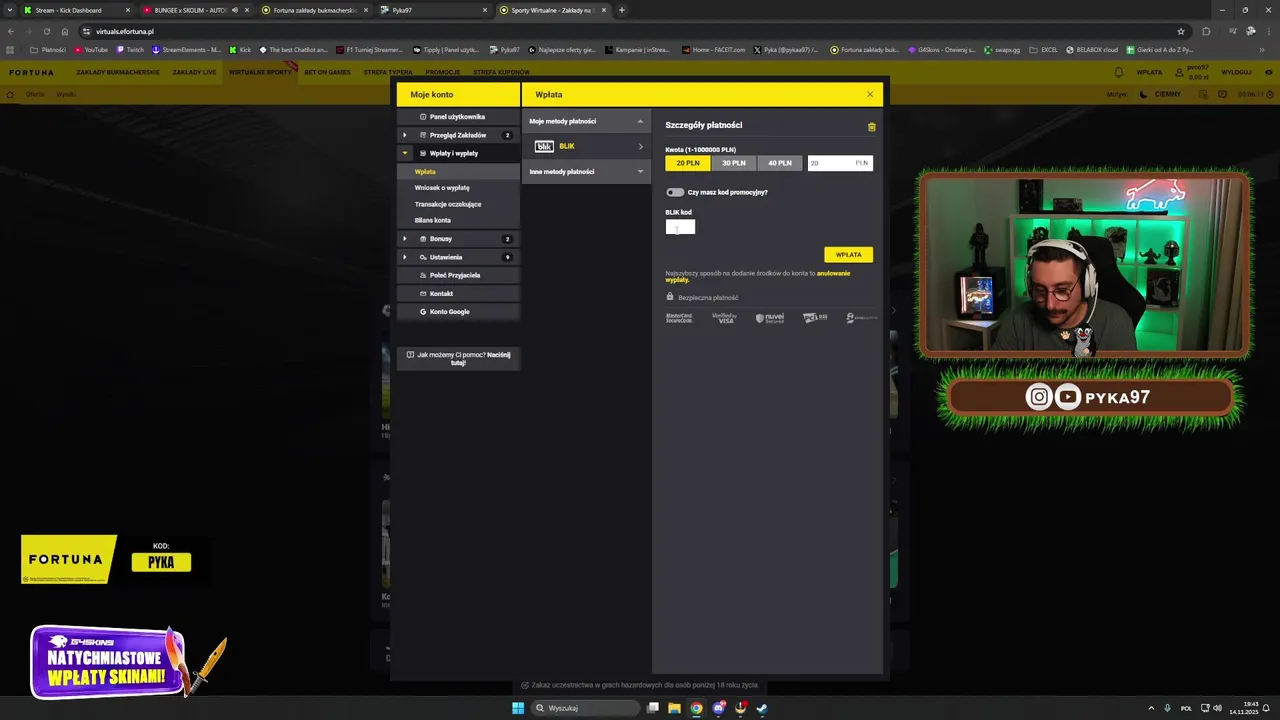Select the 40 PLN amount
The width and height of the screenshot is (1280, 720).
[x=780, y=163]
